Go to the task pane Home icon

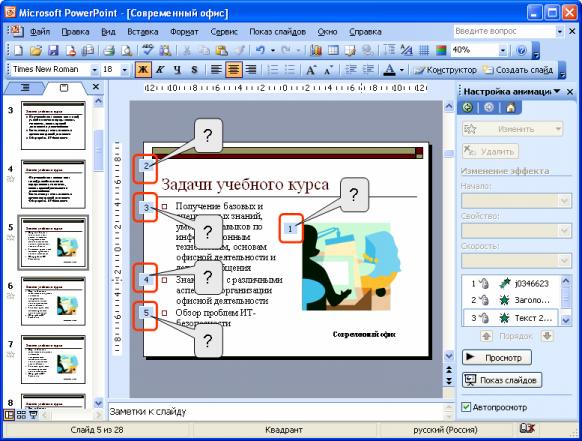(x=511, y=107)
